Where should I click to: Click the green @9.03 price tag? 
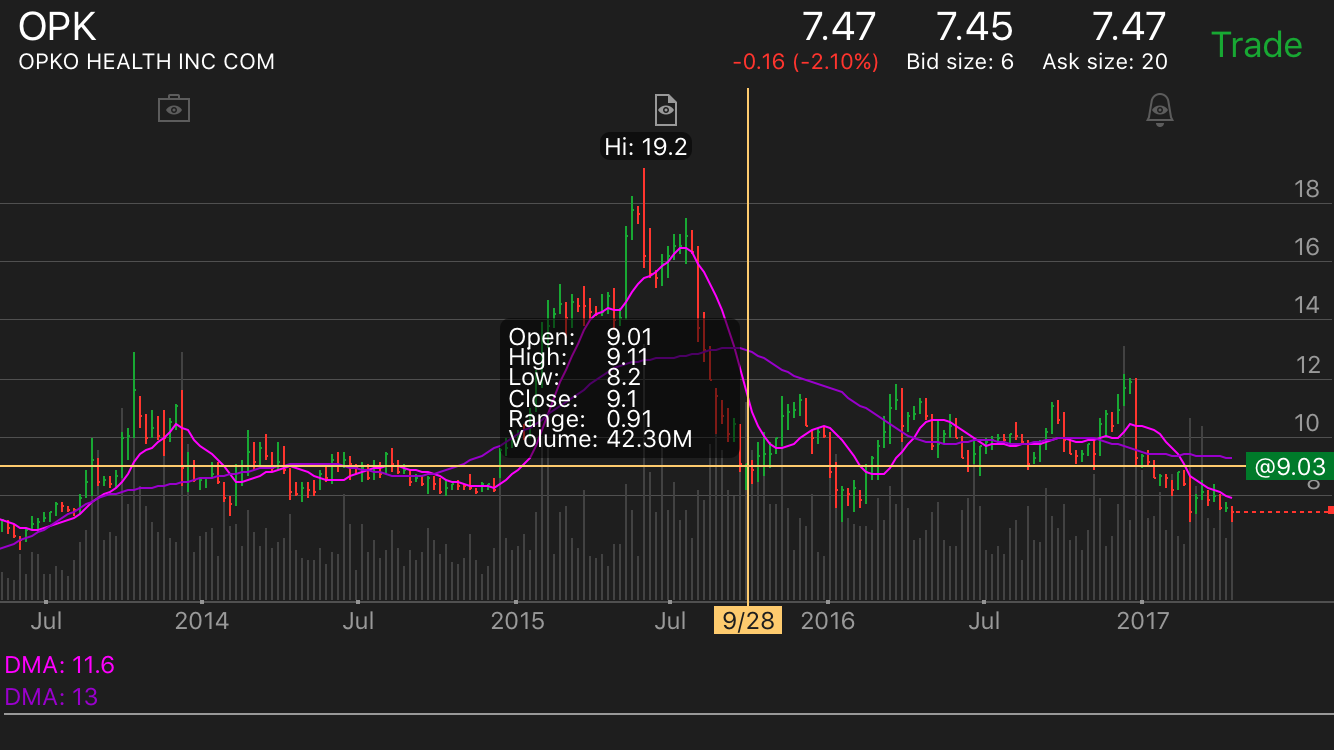pyautogui.click(x=1288, y=466)
